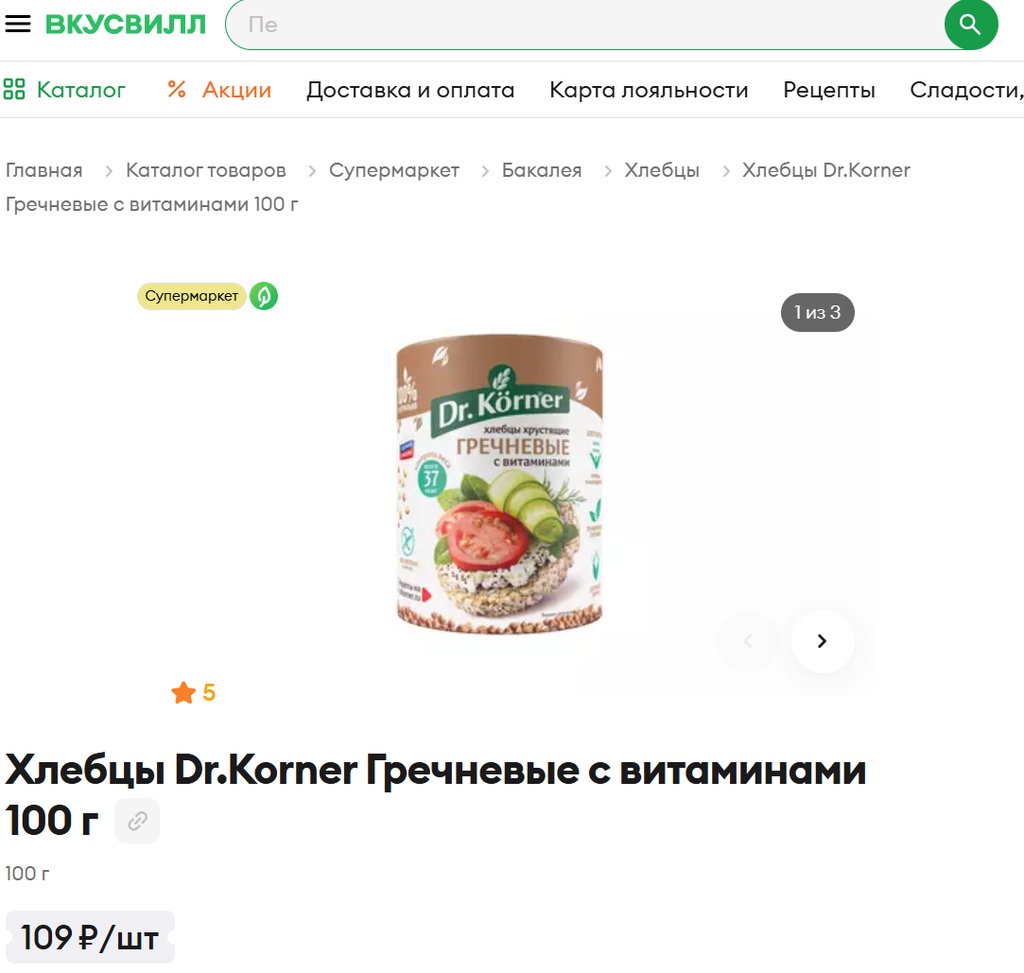Click into the search input field
Screen dimensions: 1024x973
(584, 24)
